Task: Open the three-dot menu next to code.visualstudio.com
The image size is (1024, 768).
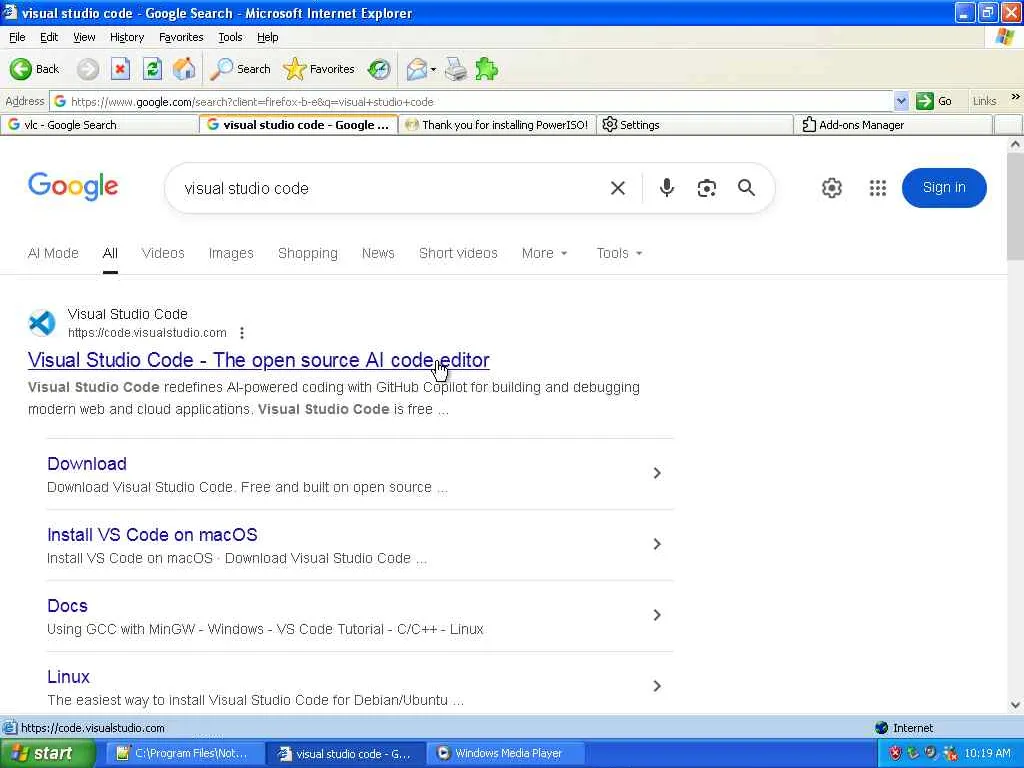Action: pos(242,333)
